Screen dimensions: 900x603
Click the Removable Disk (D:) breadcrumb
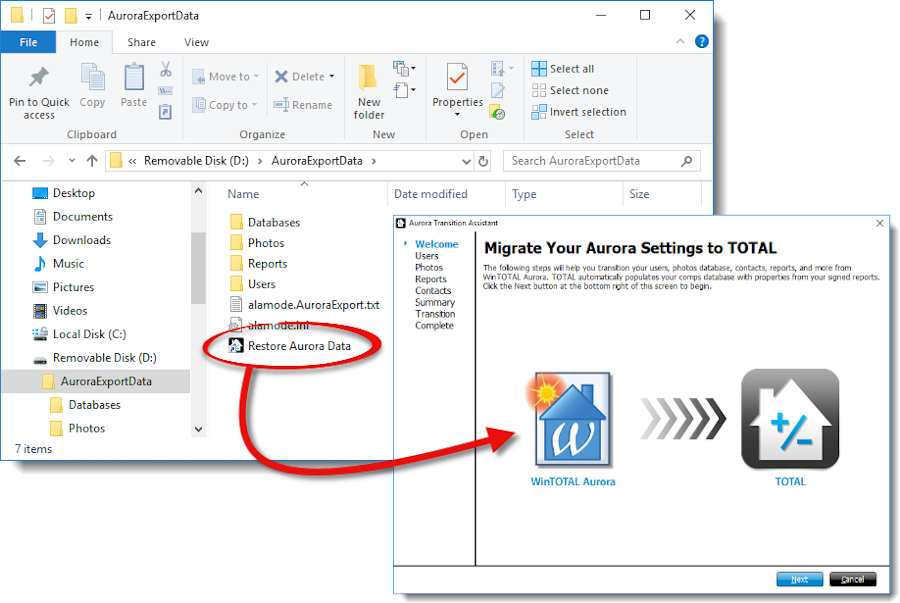[196, 161]
